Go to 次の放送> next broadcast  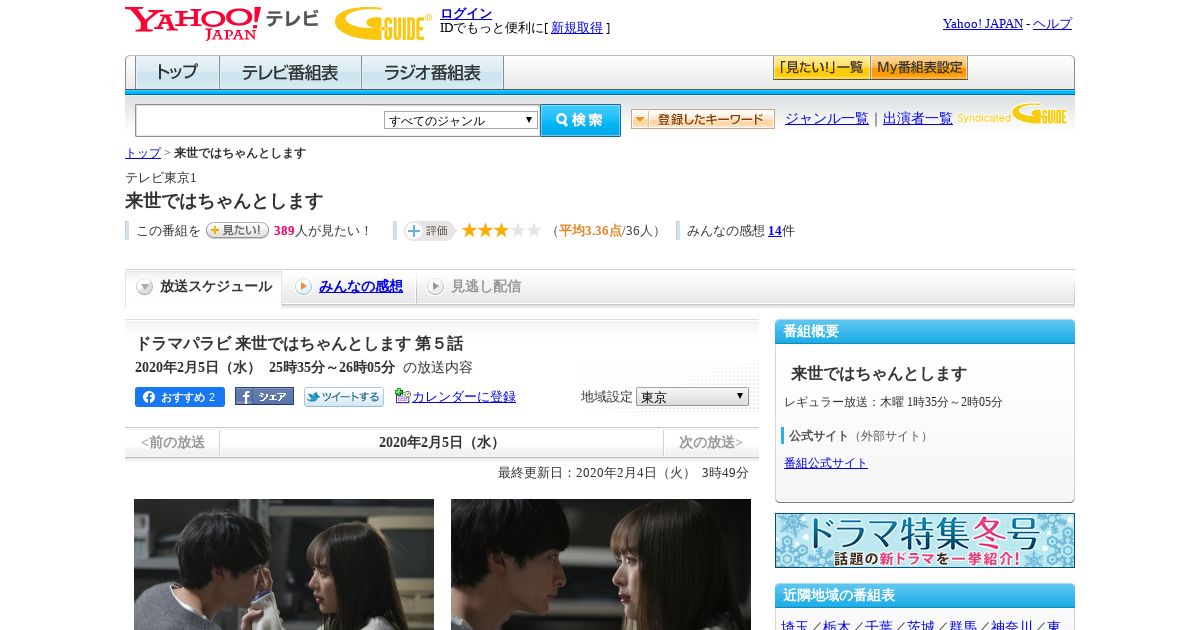coord(711,442)
